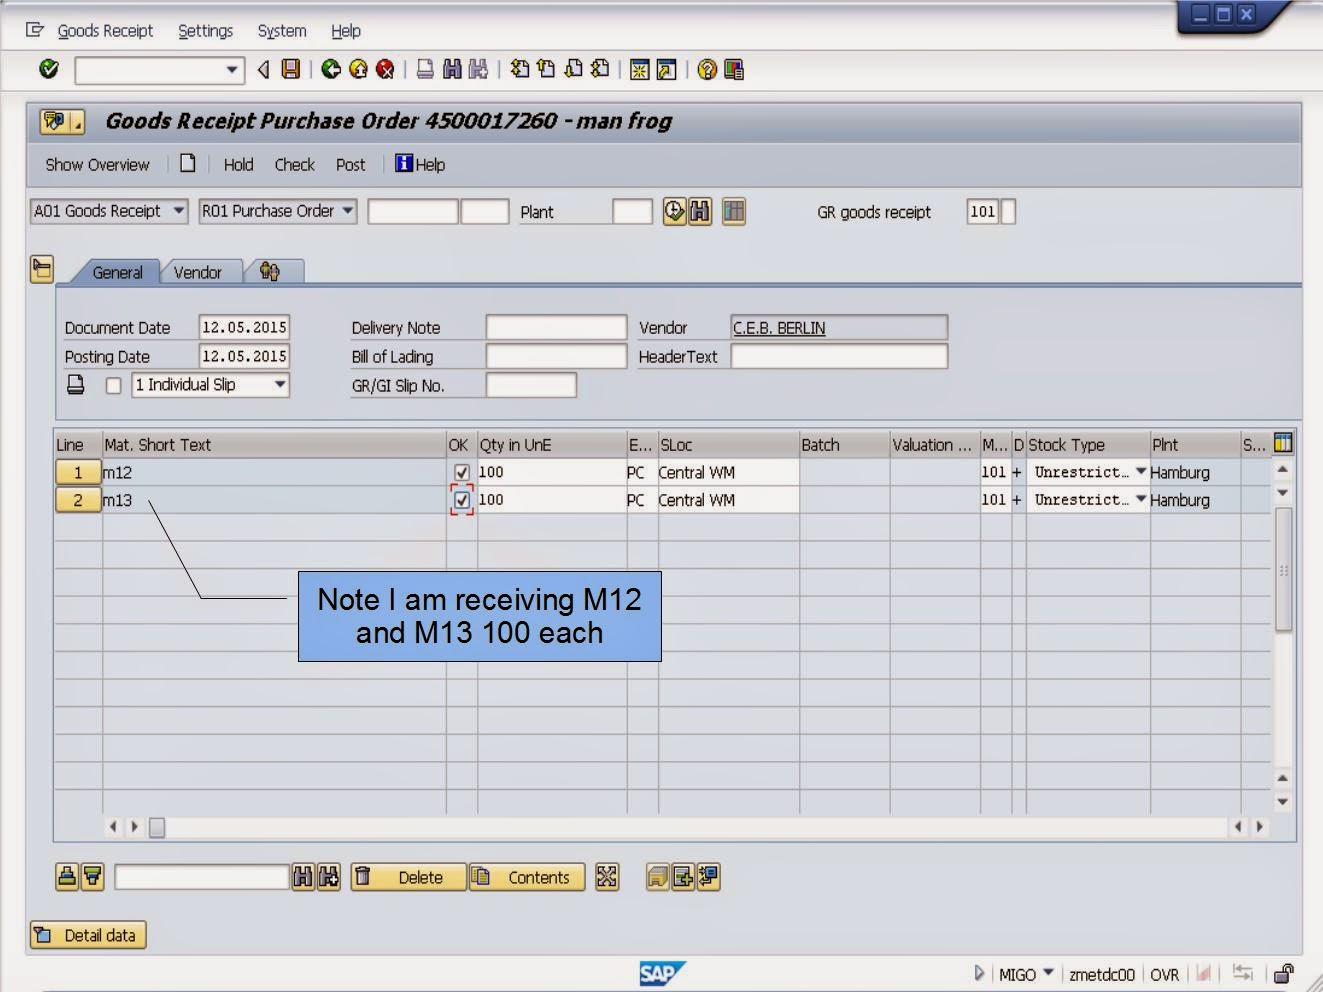1323x992 pixels.
Task: Open the R01 Purchase Order dropdown
Action: 347,211
